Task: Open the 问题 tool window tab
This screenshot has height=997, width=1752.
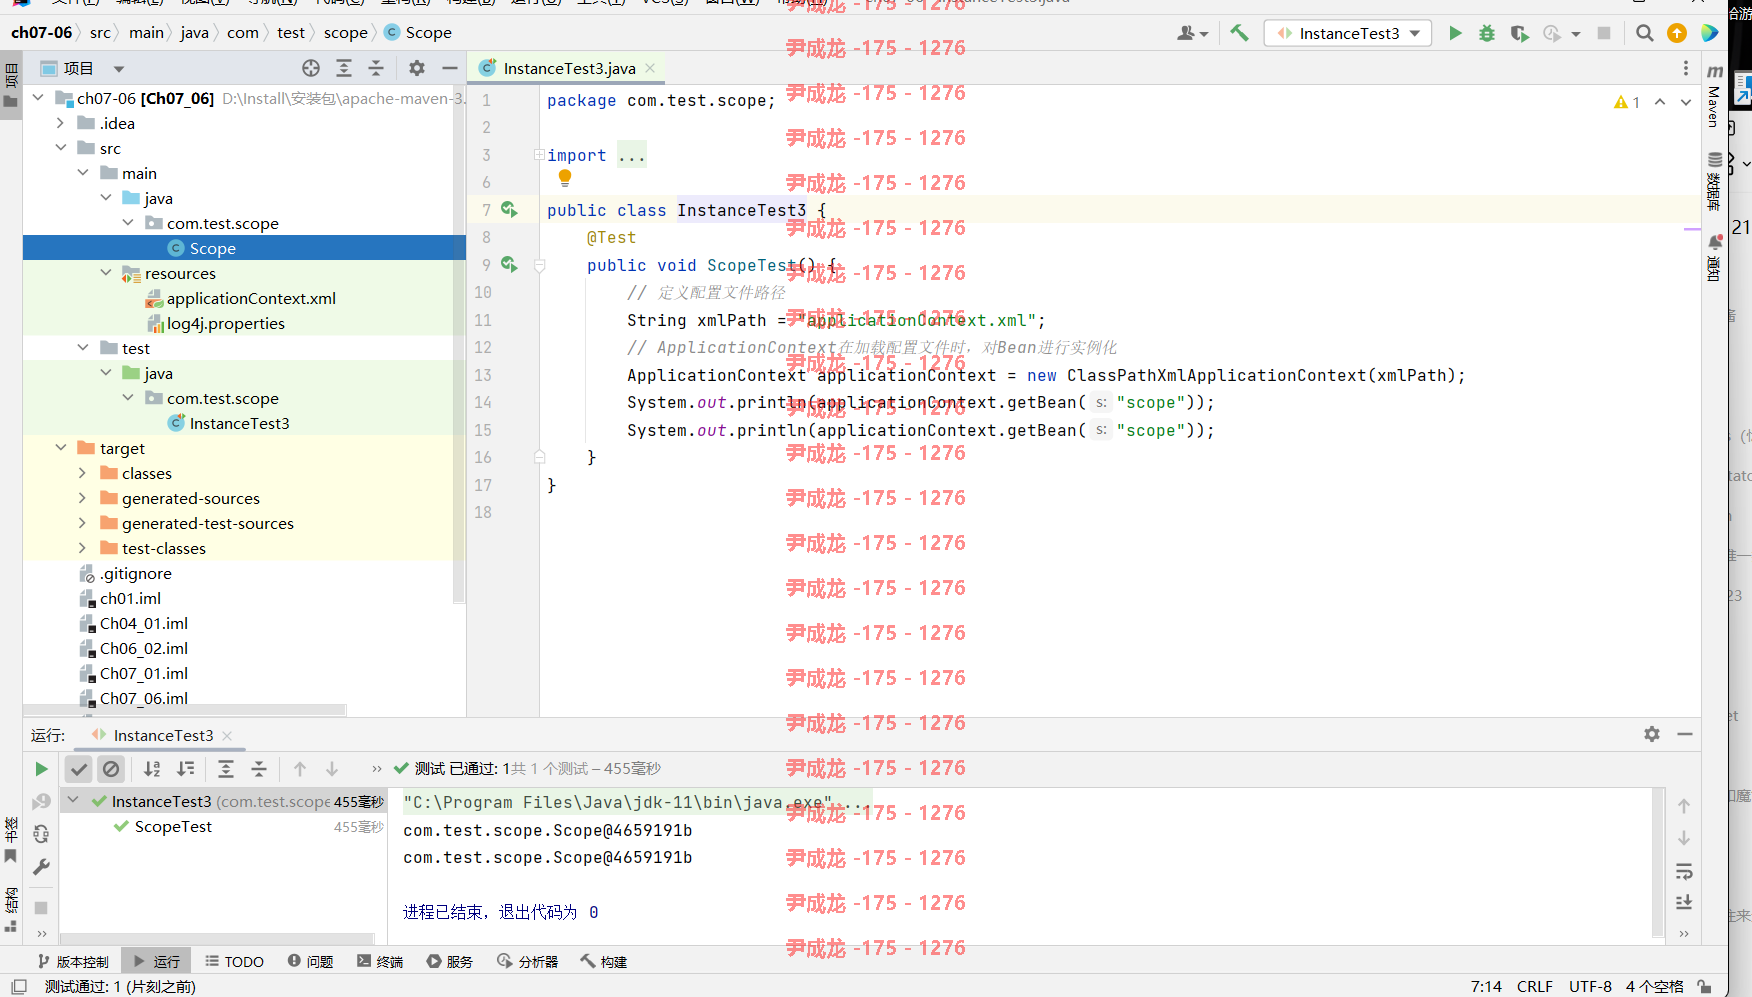Action: [310, 961]
